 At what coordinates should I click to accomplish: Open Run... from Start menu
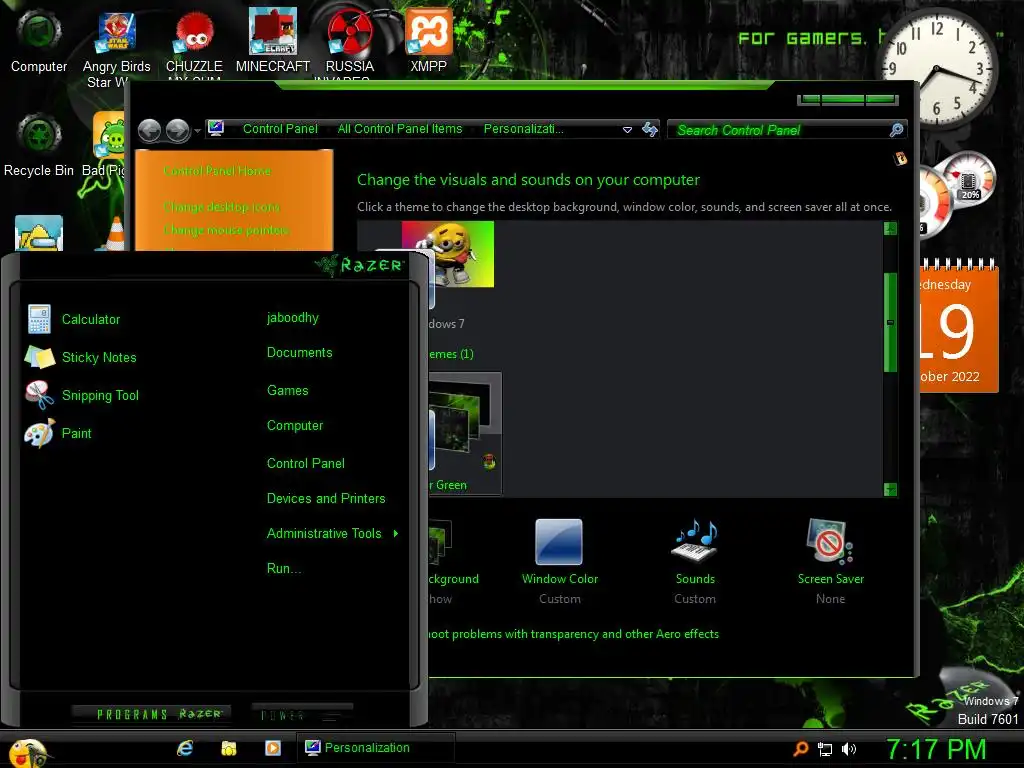click(283, 568)
